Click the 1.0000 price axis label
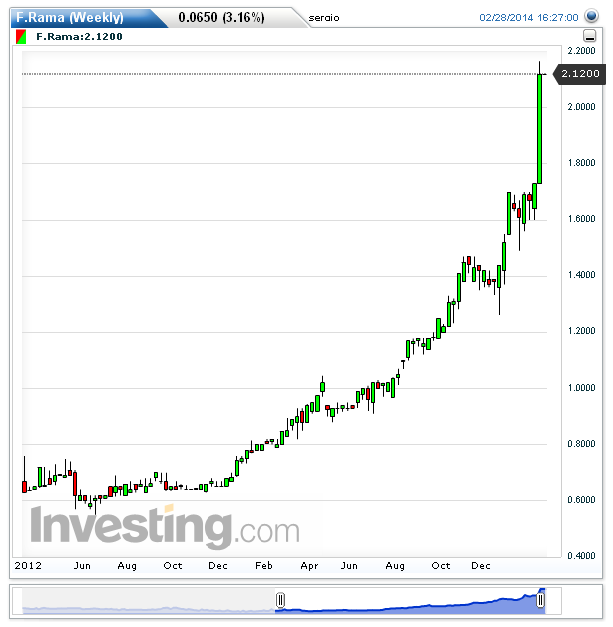613x627 pixels. pyautogui.click(x=581, y=387)
